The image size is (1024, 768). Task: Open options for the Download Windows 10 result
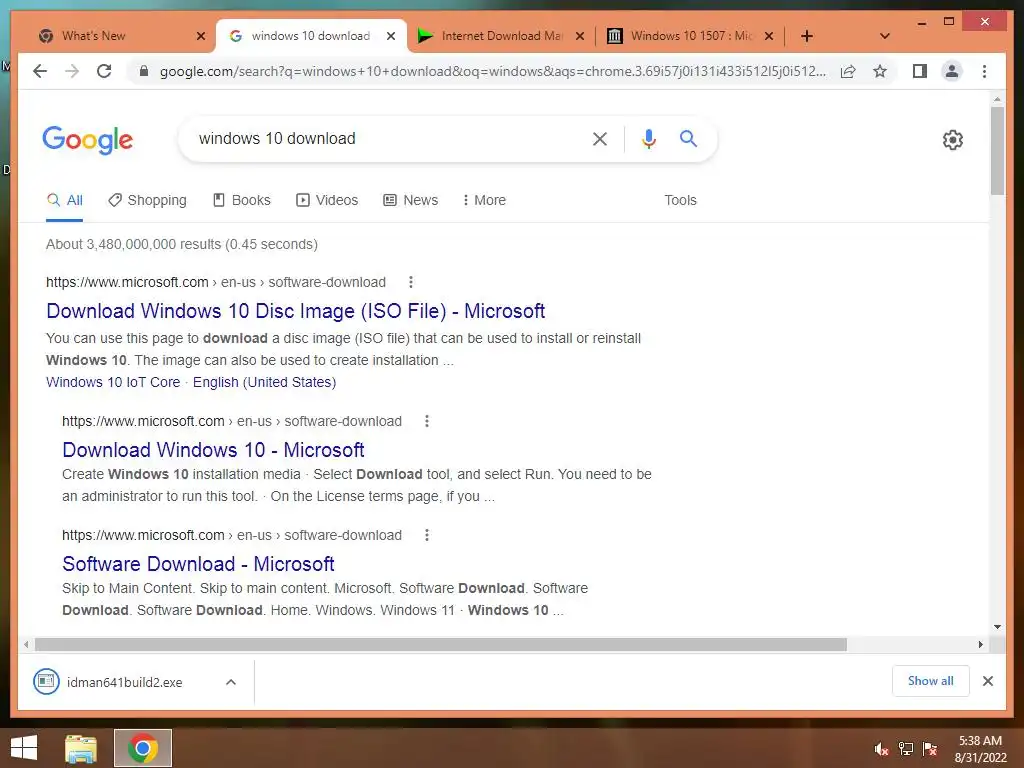(426, 421)
